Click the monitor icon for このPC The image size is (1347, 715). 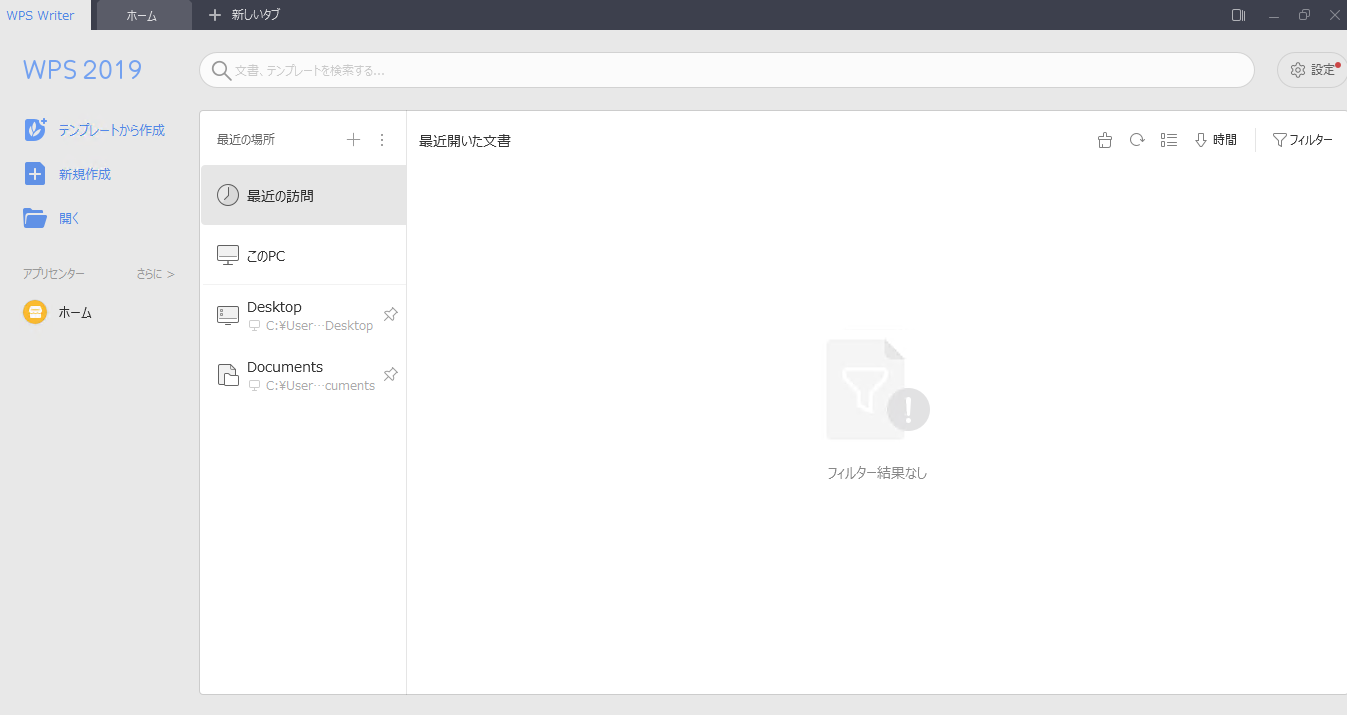pyautogui.click(x=228, y=255)
